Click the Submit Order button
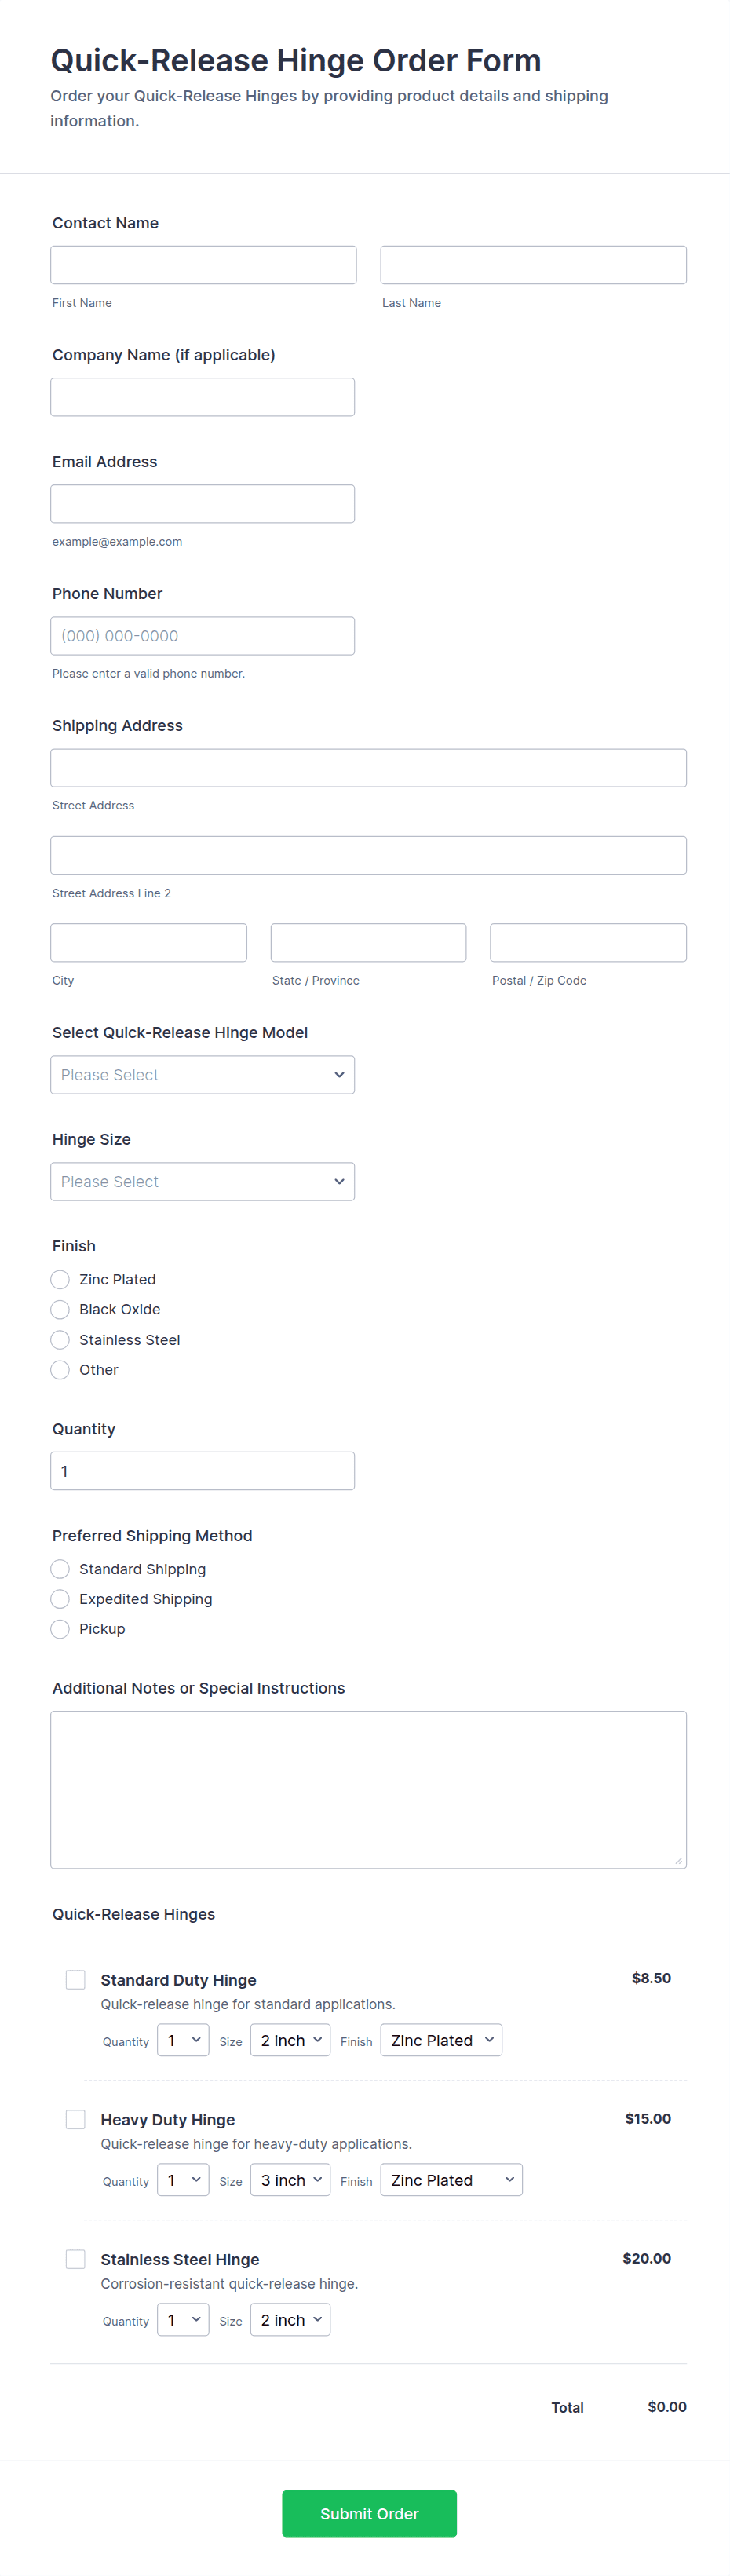This screenshot has height=2576, width=730. (369, 2513)
